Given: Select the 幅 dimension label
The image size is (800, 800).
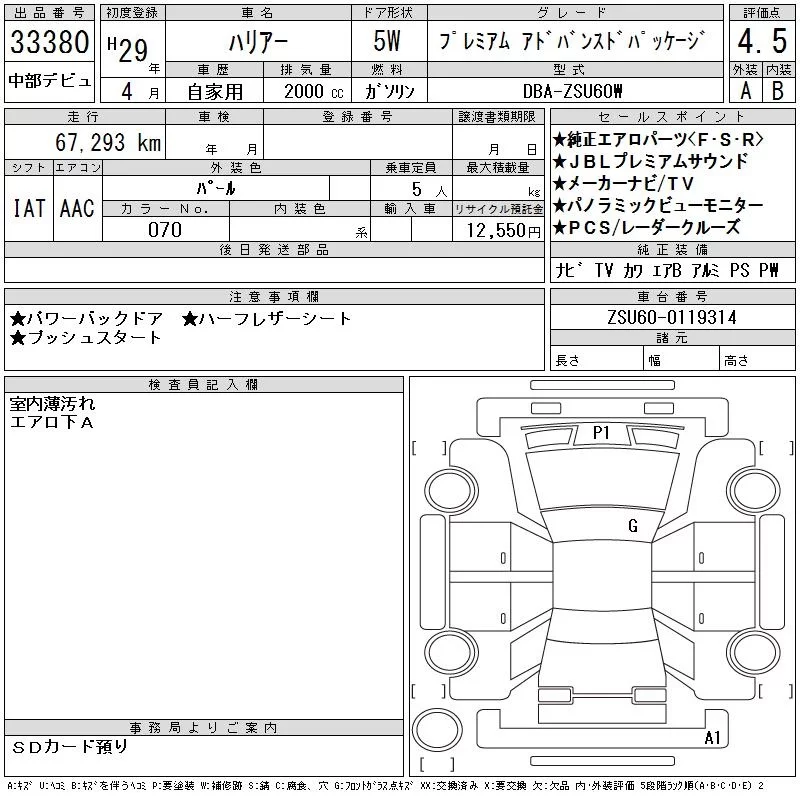Looking at the screenshot, I should tap(655, 361).
